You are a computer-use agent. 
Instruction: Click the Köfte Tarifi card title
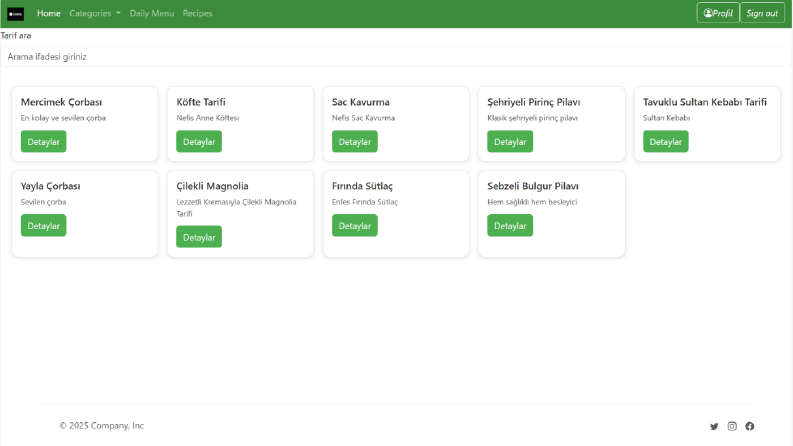(201, 102)
